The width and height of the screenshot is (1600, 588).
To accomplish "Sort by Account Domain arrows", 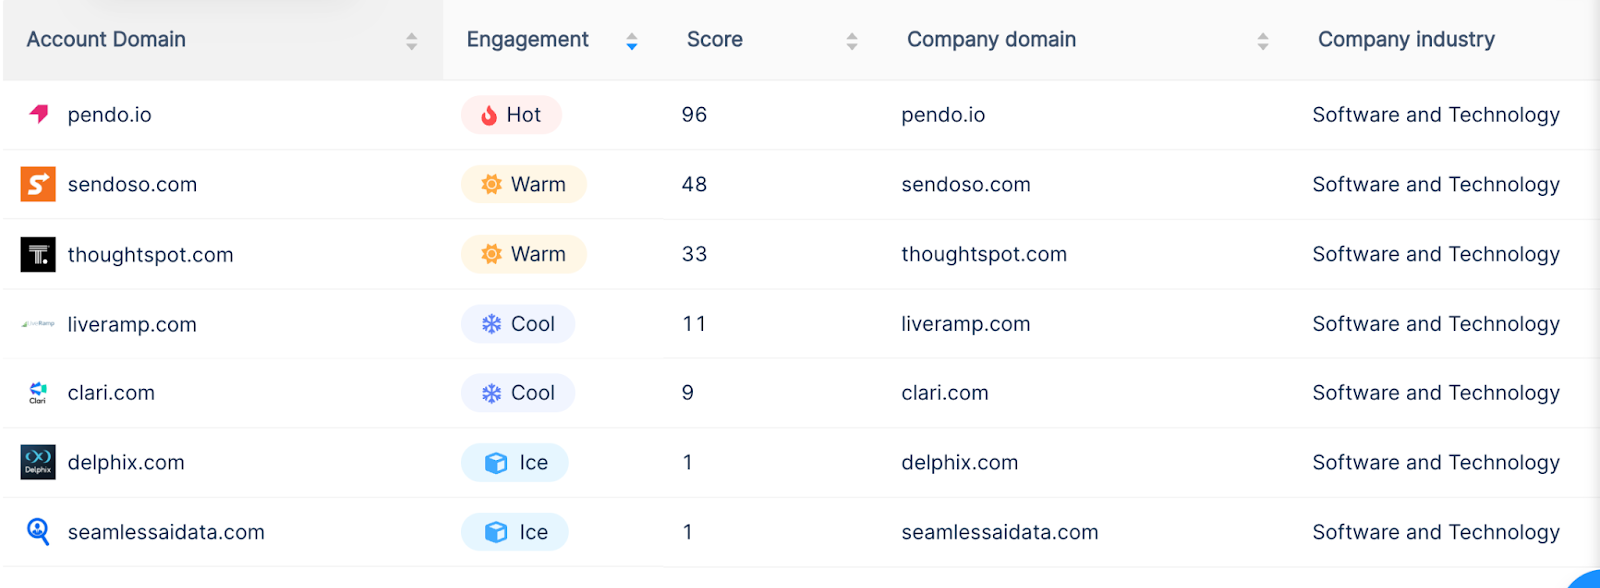I will pyautogui.click(x=411, y=41).
